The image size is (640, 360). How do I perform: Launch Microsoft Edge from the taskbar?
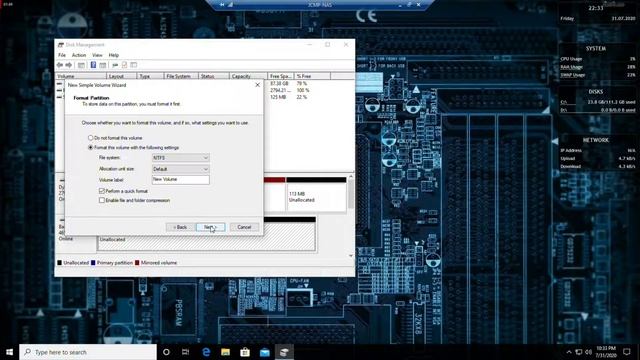coord(206,352)
